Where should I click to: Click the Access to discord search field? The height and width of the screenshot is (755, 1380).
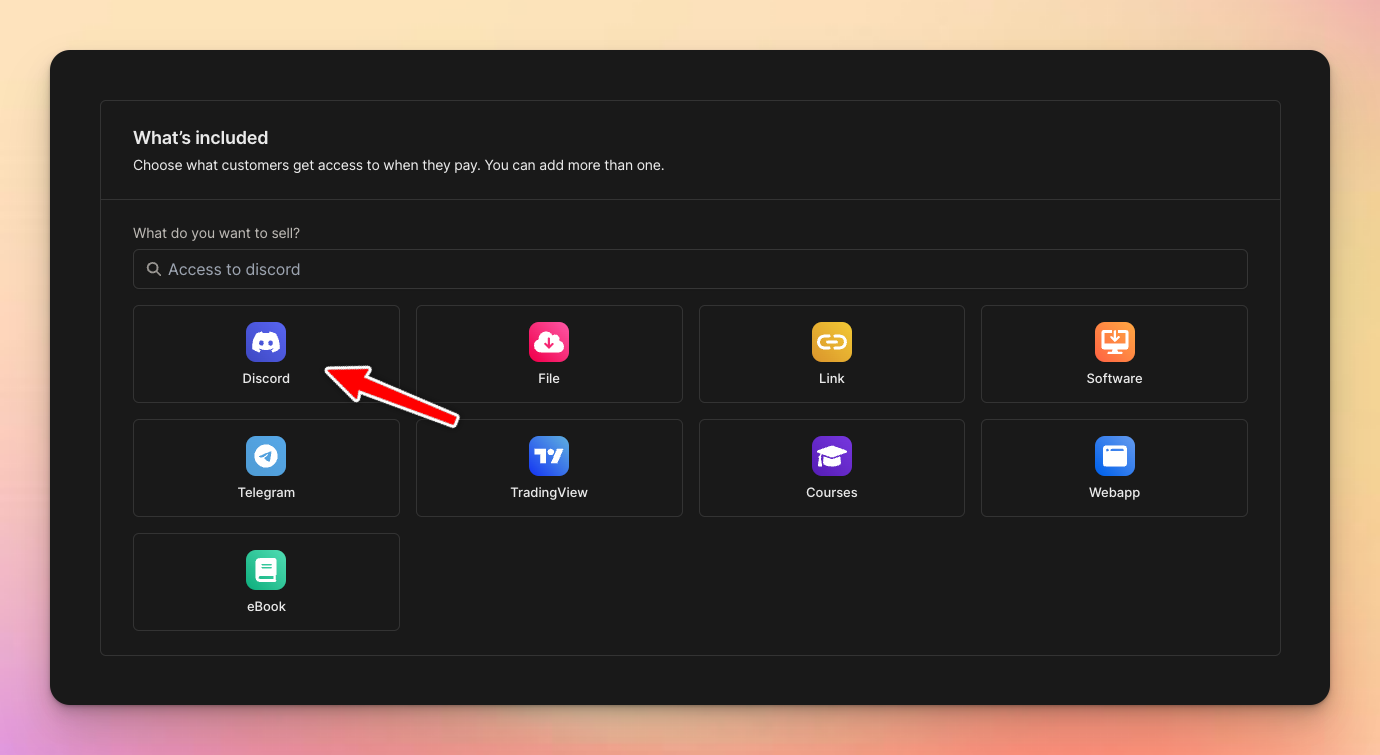point(690,269)
